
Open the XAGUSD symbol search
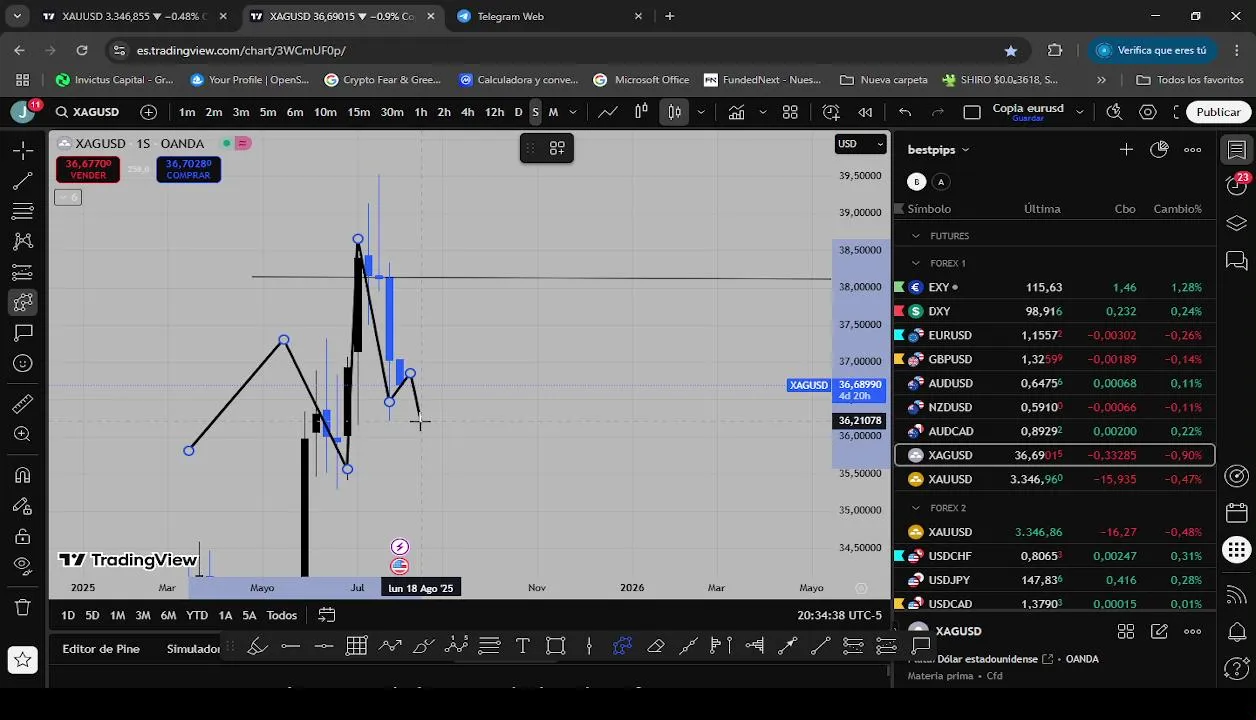(x=88, y=112)
